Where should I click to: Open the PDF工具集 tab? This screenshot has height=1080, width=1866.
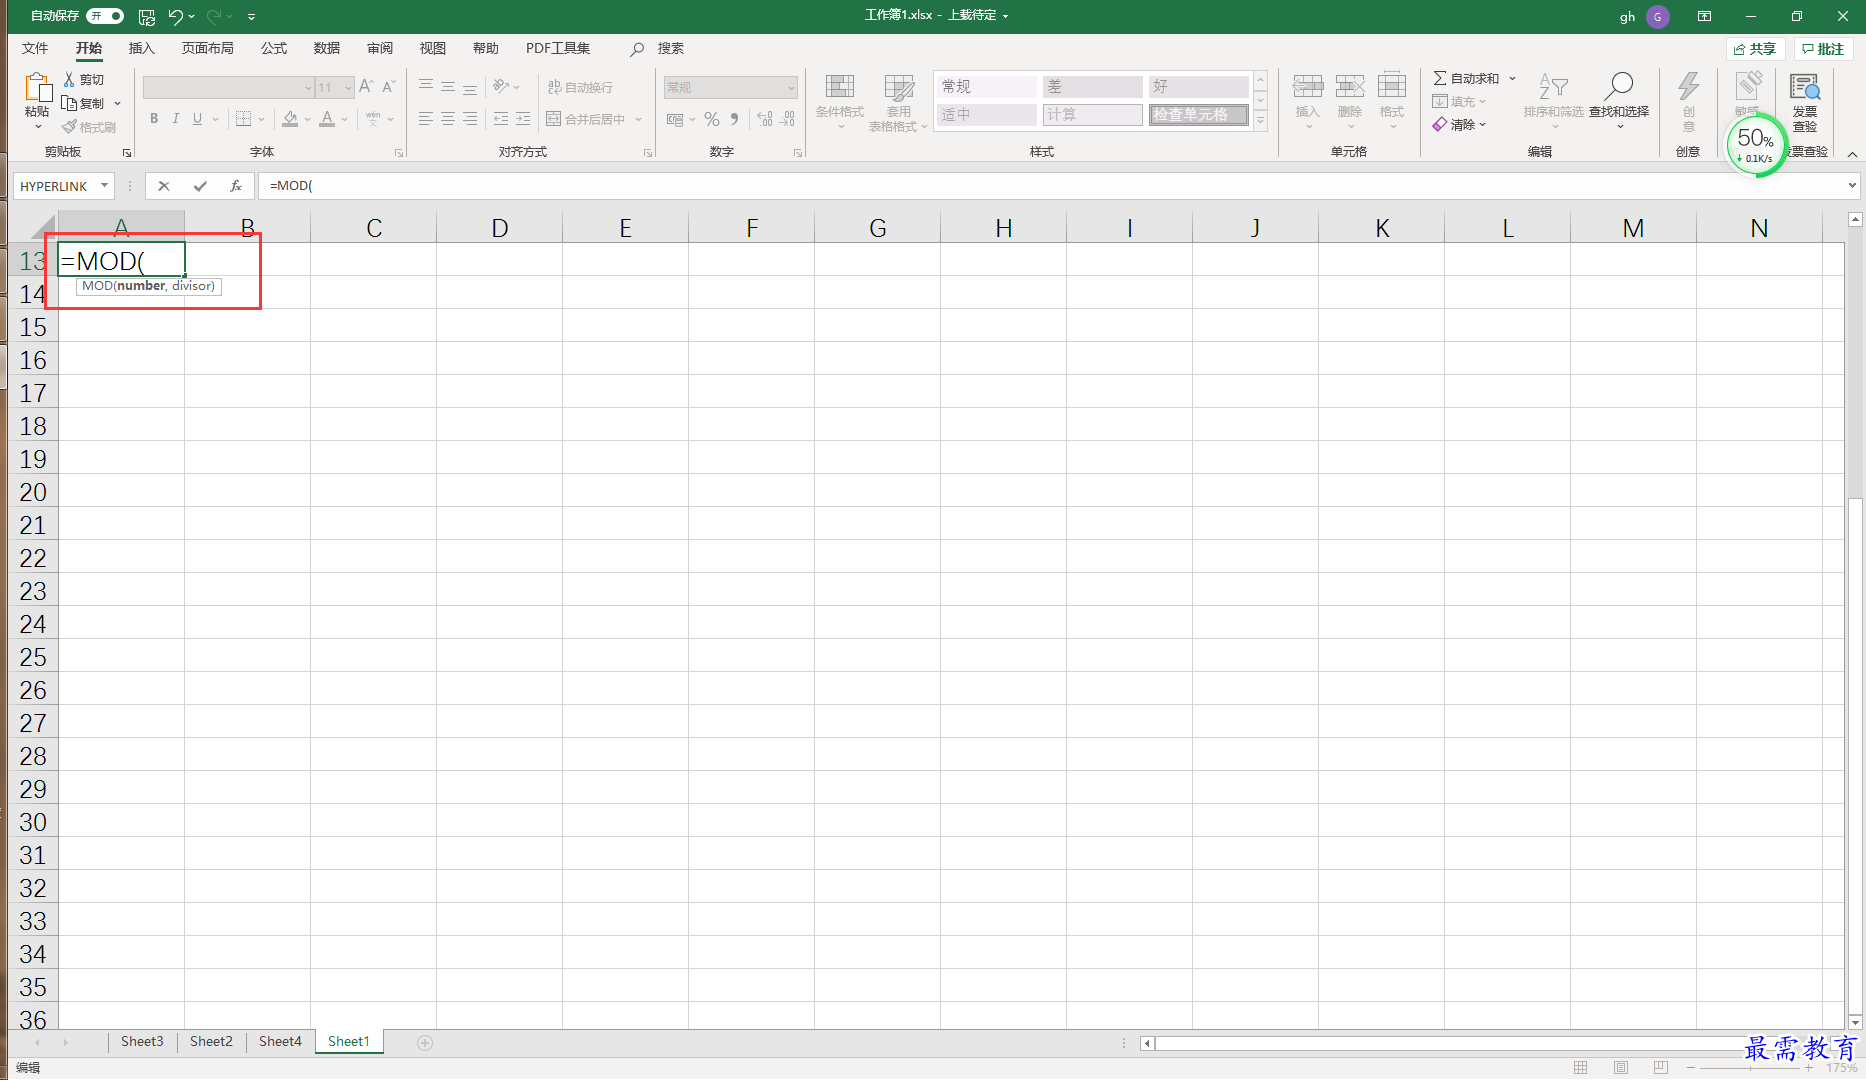pos(558,48)
